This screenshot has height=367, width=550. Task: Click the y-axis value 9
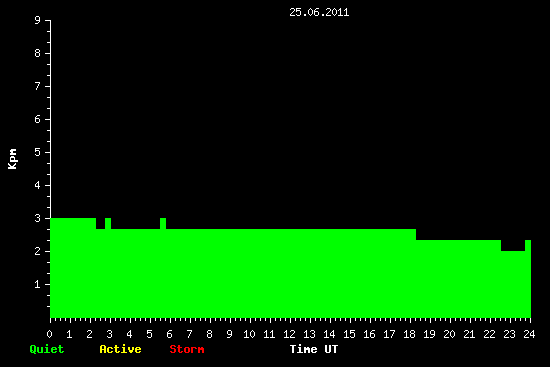(38, 20)
